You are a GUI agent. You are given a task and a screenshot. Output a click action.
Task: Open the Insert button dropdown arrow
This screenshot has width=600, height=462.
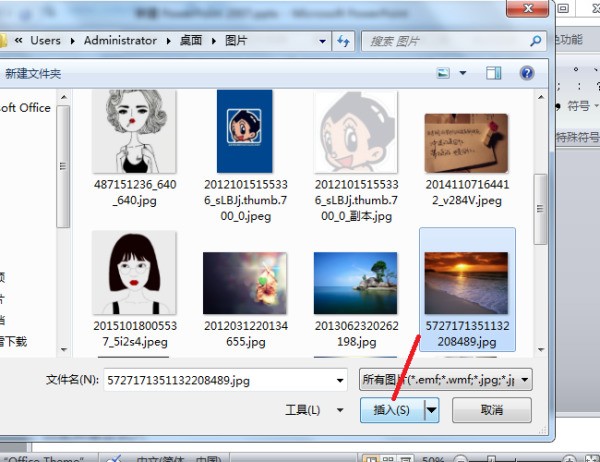432,410
